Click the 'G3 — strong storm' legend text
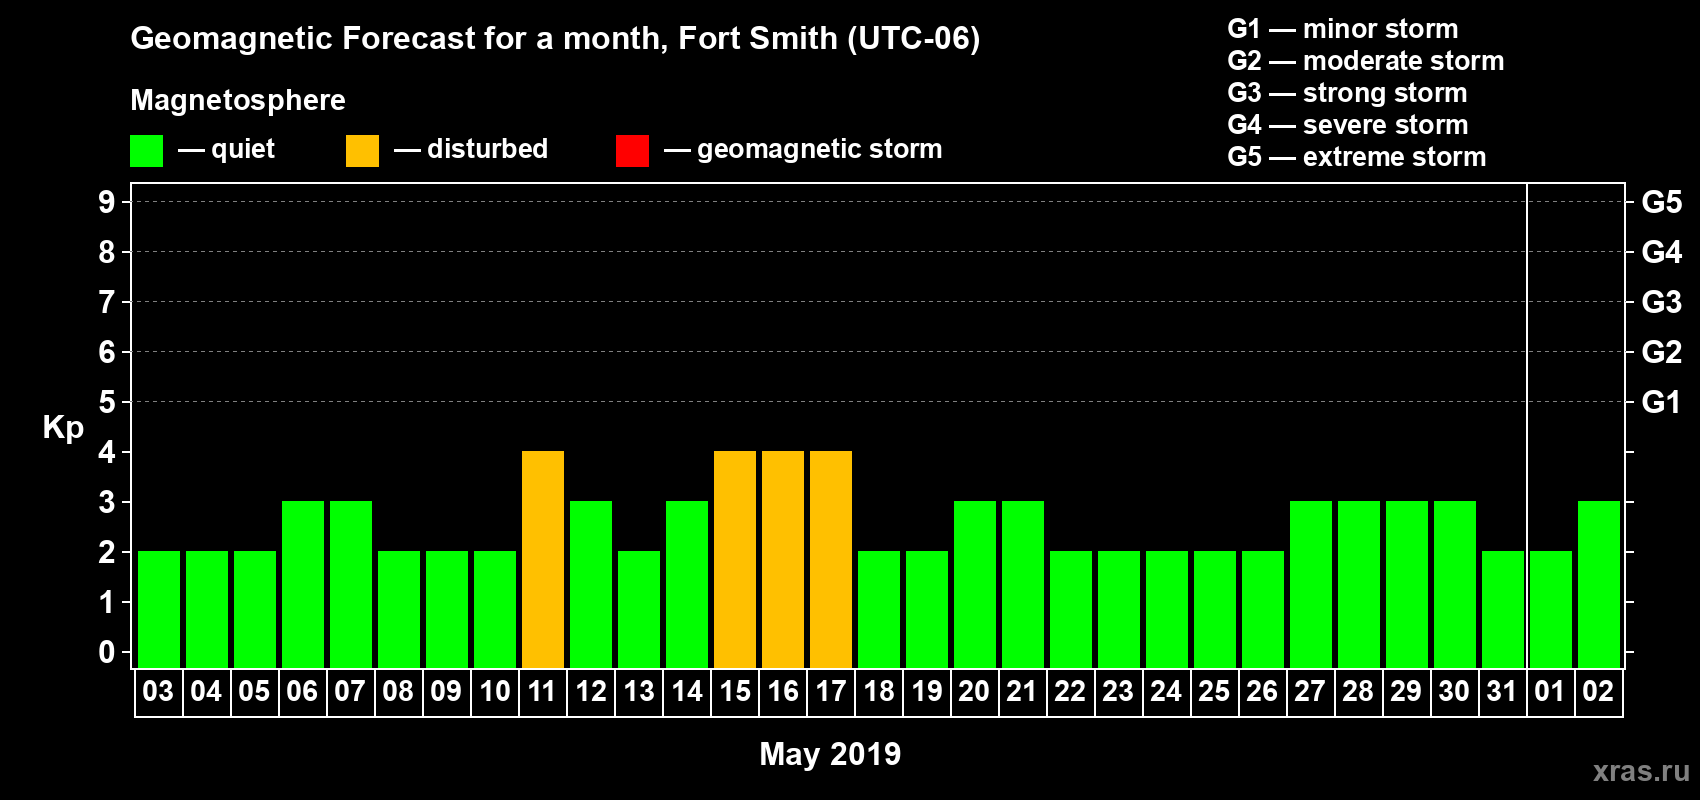The width and height of the screenshot is (1700, 800). [x=1347, y=93]
